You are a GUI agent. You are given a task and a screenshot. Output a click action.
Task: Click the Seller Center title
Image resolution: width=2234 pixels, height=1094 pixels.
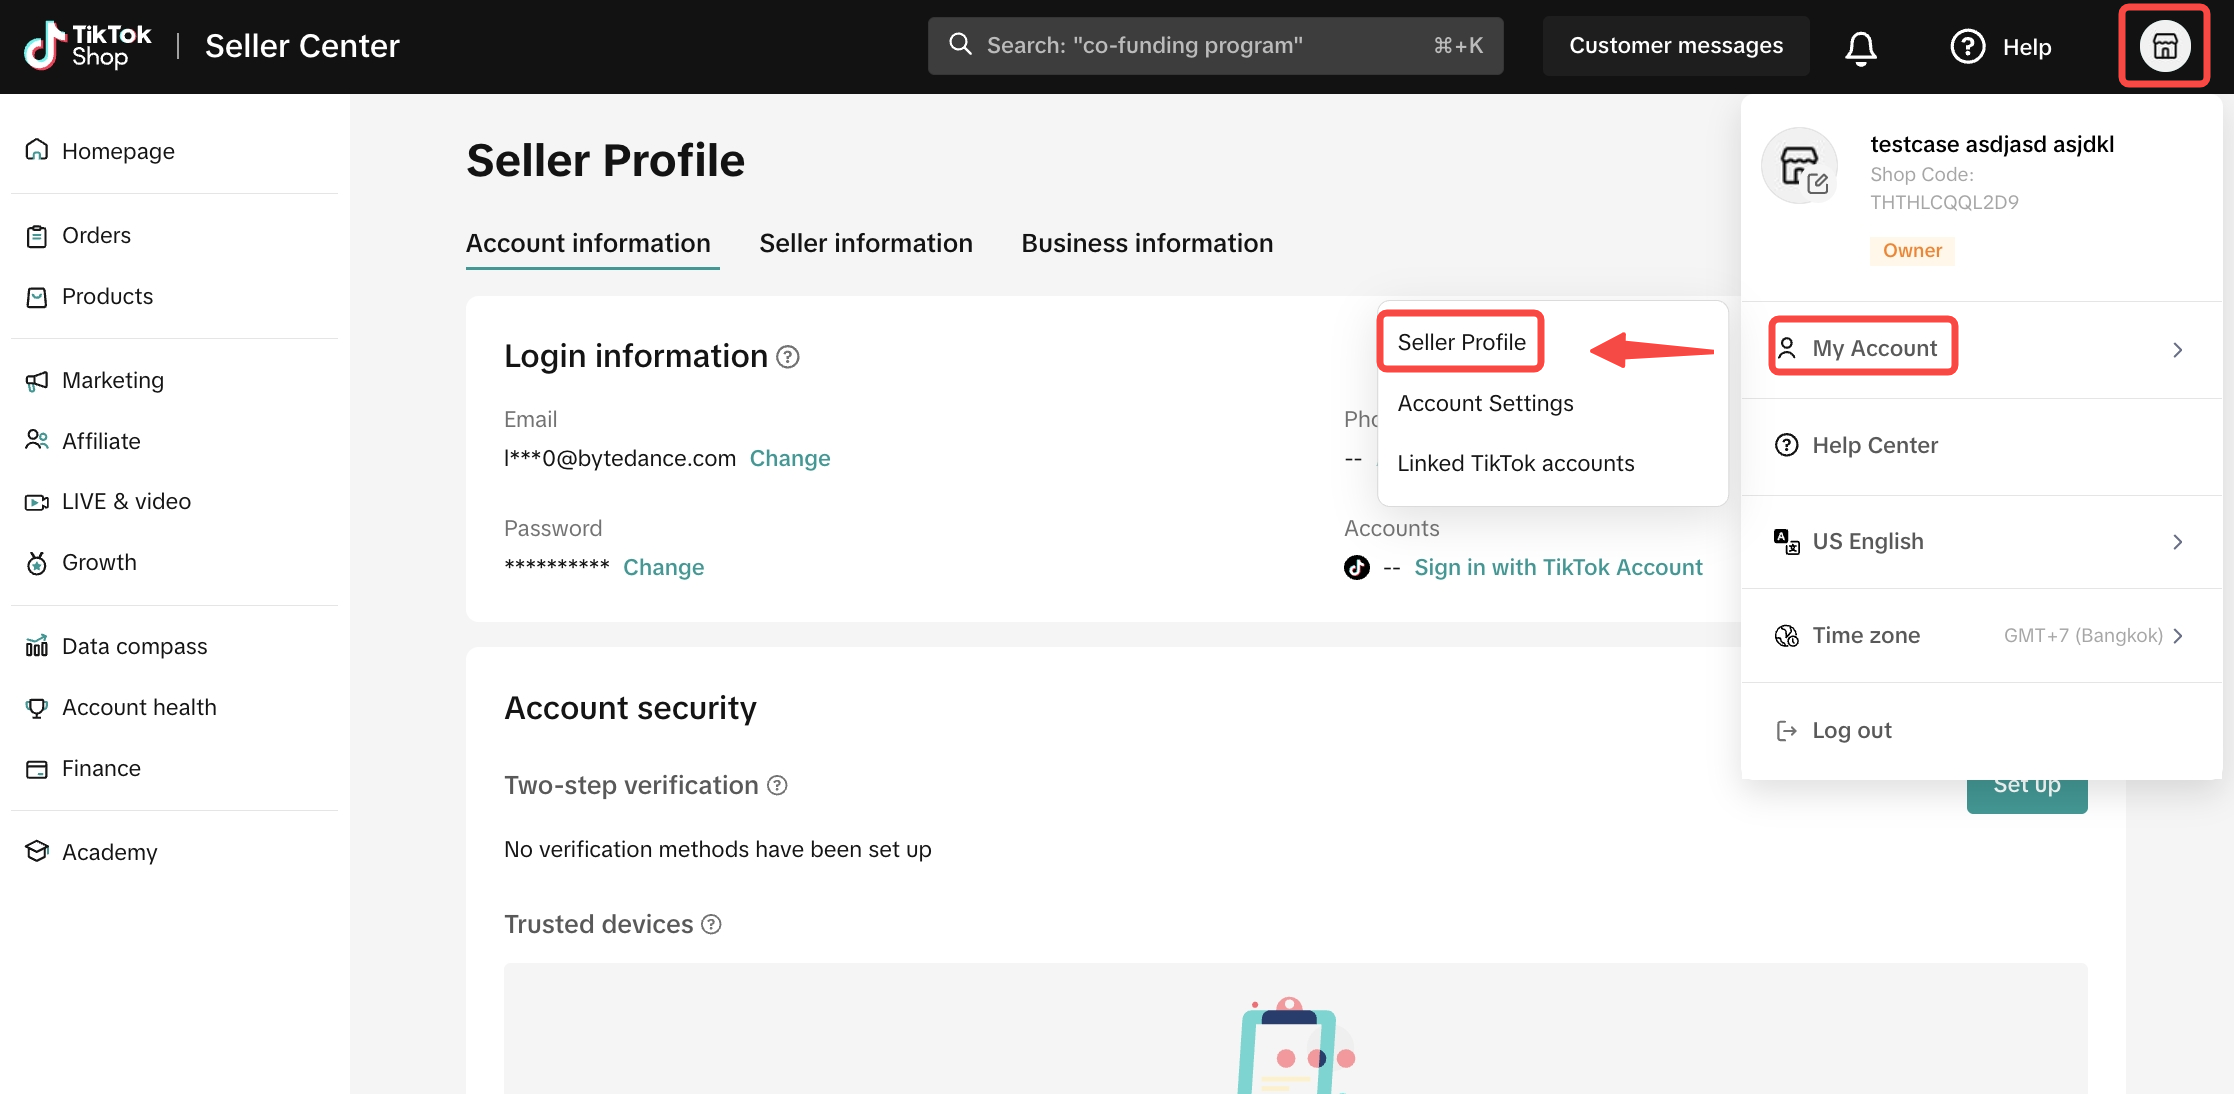tap(302, 46)
